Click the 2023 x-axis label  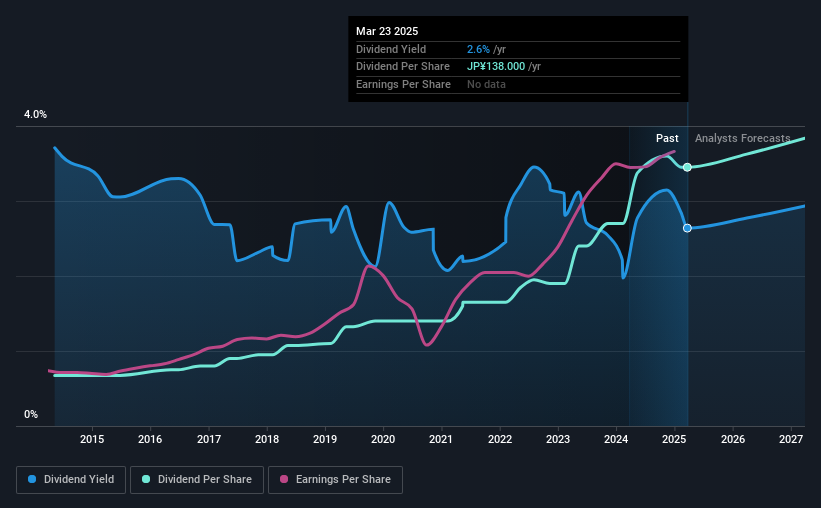[x=558, y=439]
